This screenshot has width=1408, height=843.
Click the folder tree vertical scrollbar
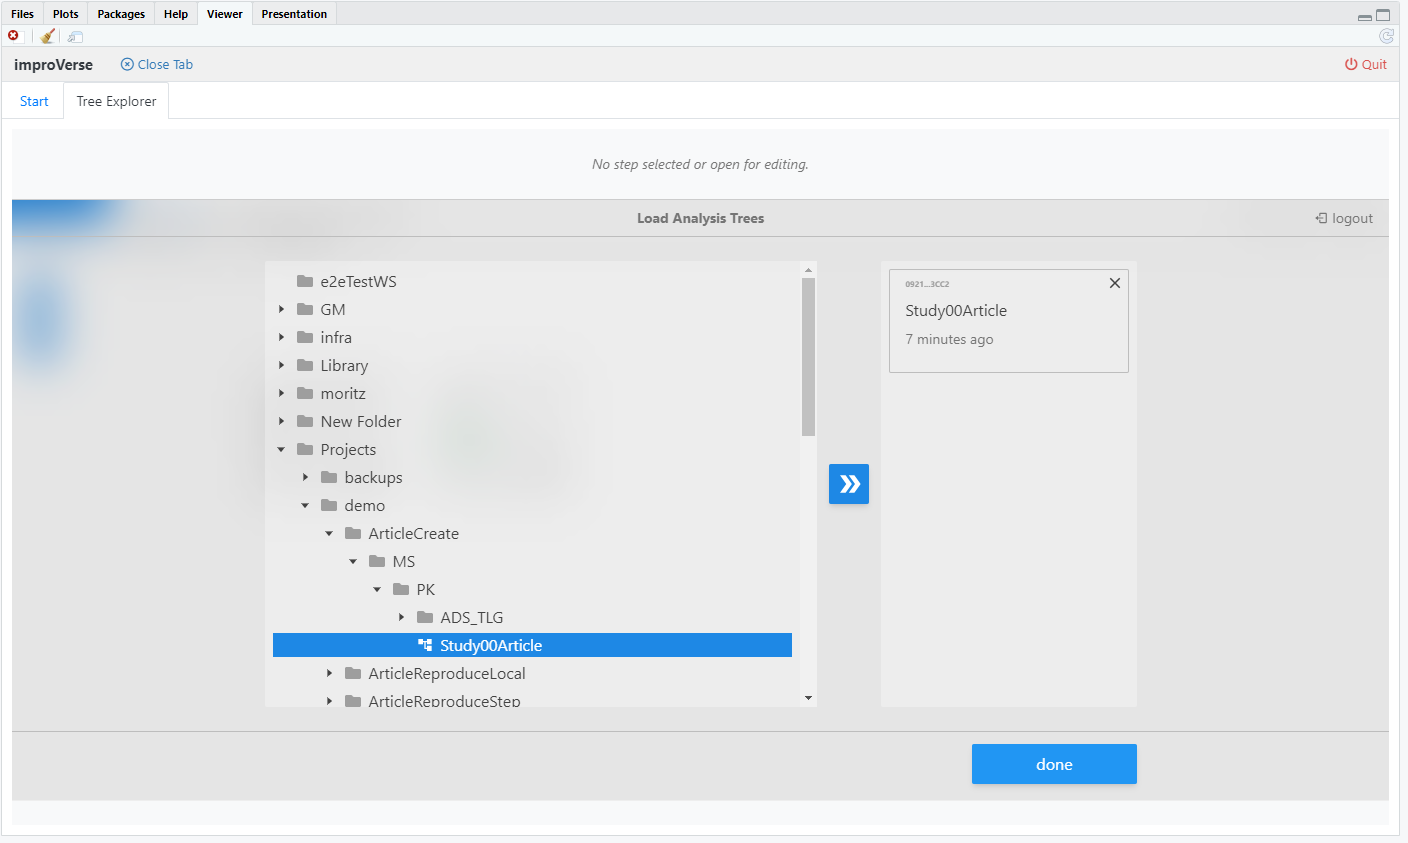point(808,356)
